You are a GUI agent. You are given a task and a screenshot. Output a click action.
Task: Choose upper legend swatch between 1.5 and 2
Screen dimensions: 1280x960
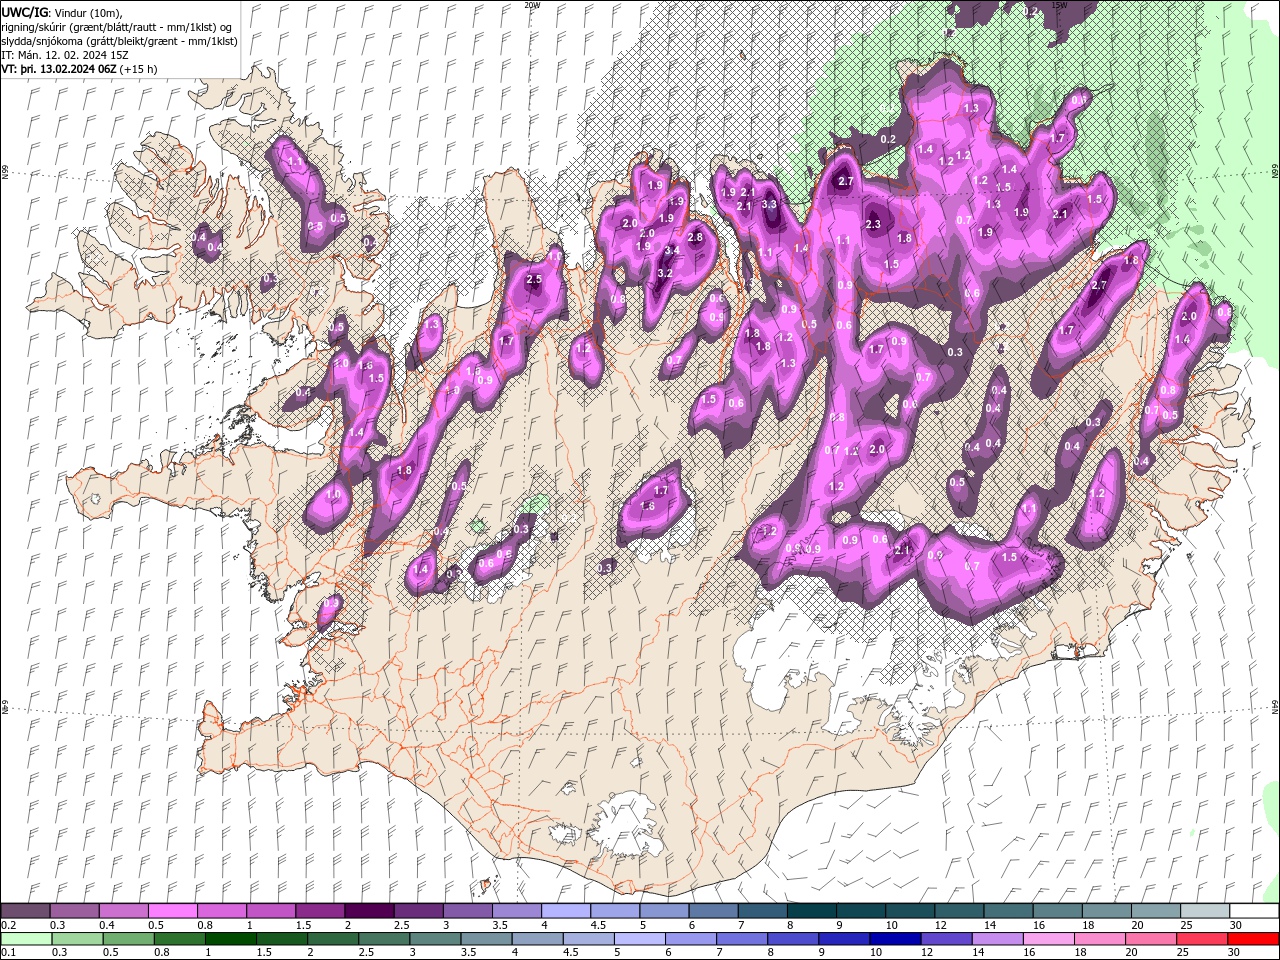coord(319,911)
